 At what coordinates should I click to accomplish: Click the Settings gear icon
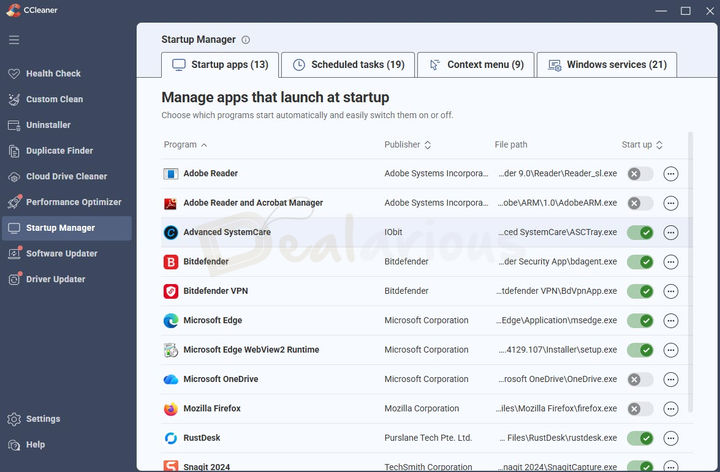tap(14, 419)
